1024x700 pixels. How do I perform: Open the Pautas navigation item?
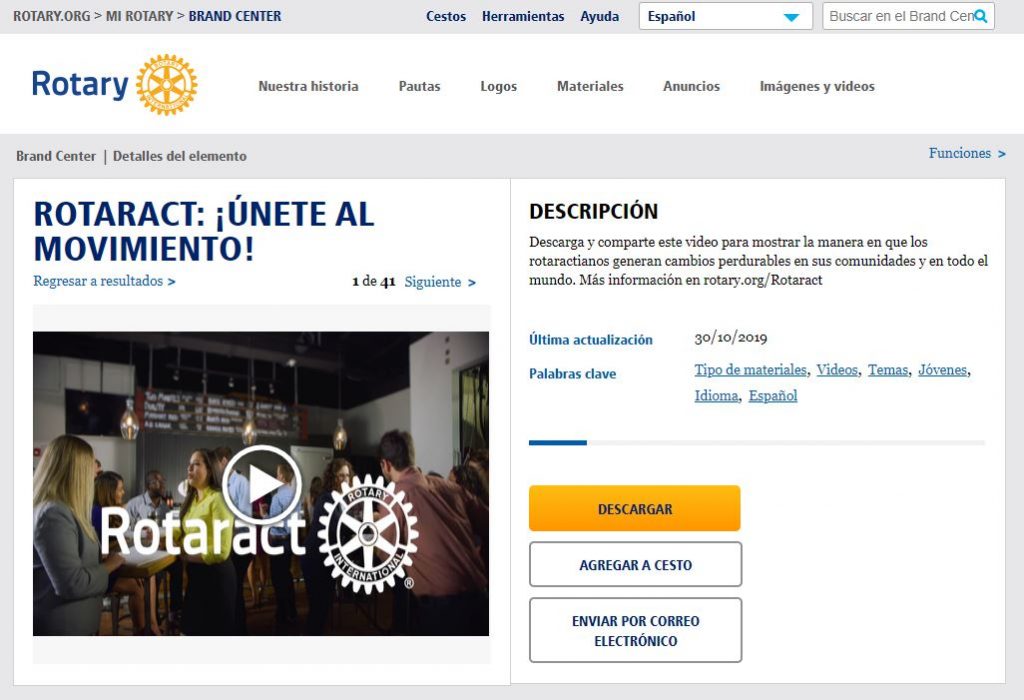(x=419, y=86)
